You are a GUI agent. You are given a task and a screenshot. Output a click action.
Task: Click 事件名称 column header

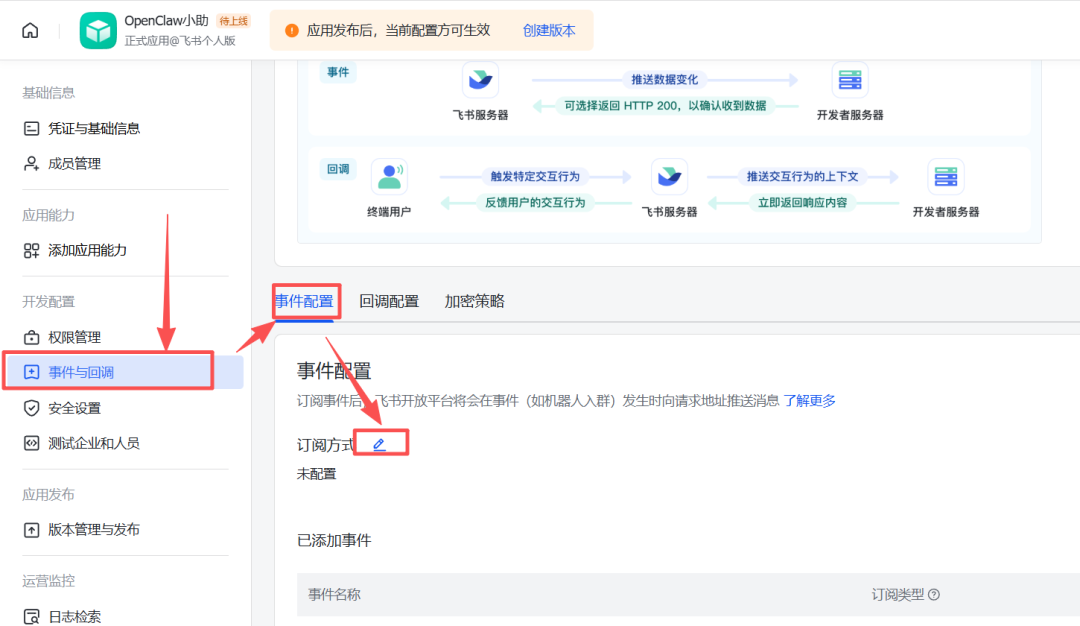tap(334, 594)
